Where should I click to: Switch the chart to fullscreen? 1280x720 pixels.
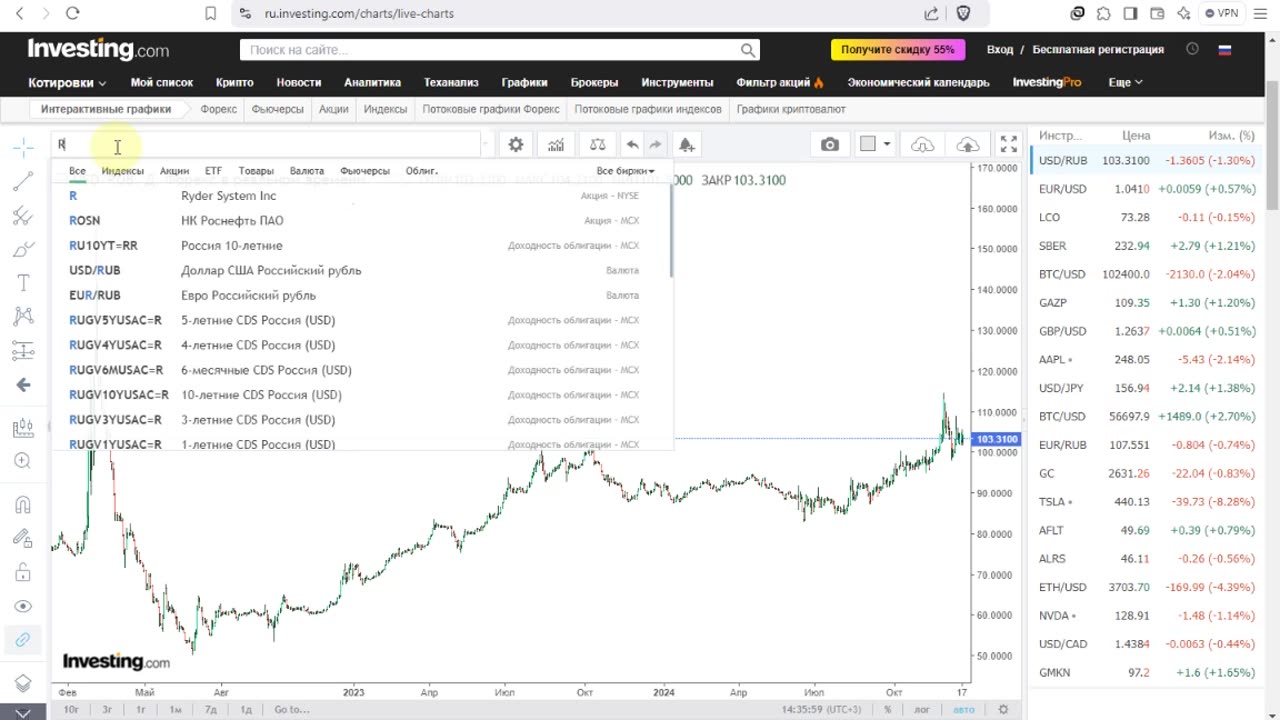1009,145
